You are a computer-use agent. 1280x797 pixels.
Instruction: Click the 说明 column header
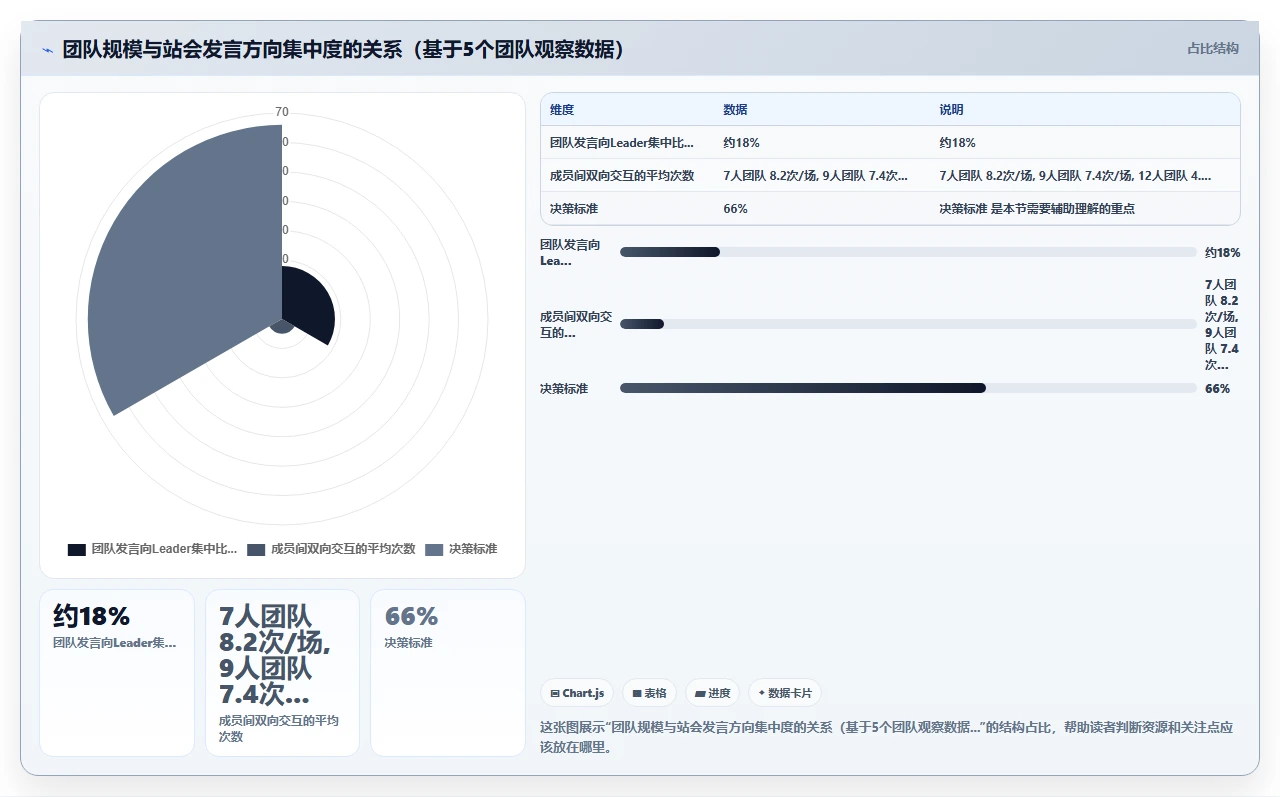pyautogui.click(x=951, y=110)
